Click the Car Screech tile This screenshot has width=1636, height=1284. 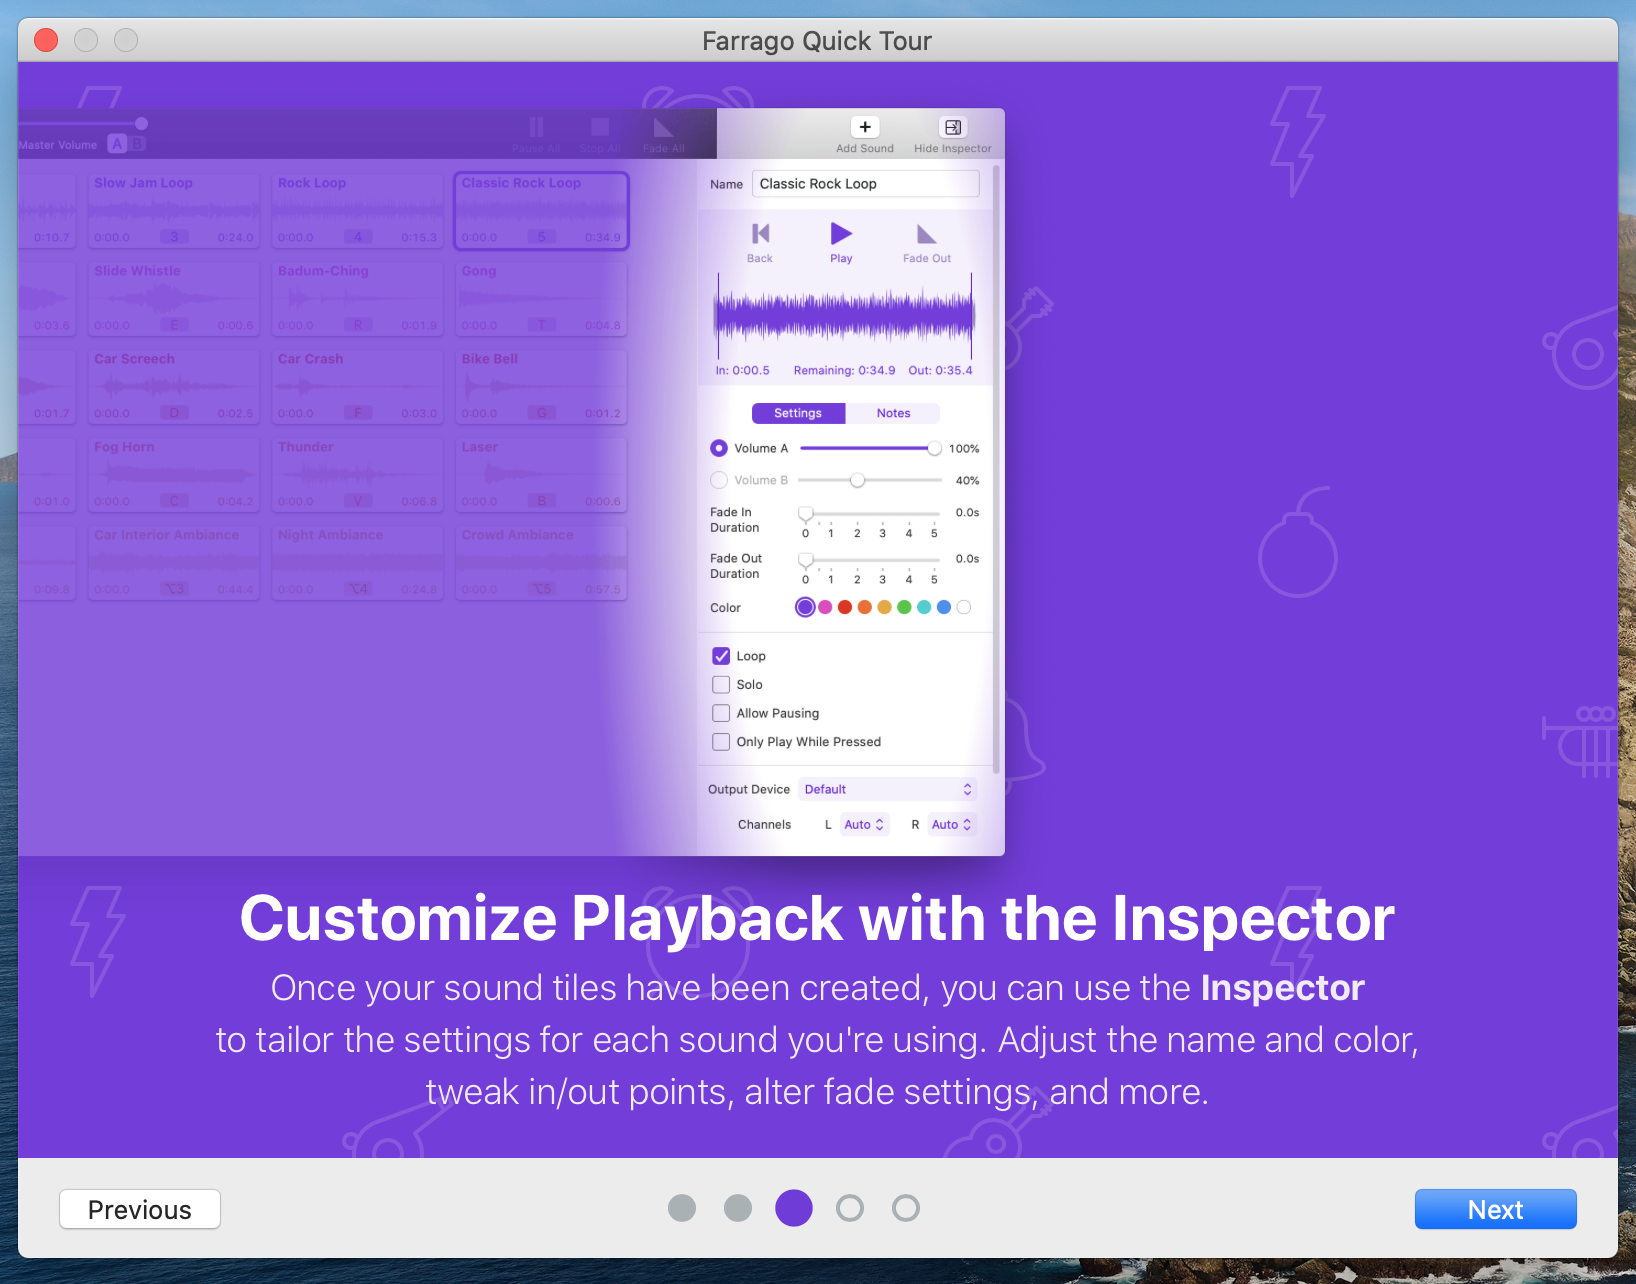coord(173,387)
